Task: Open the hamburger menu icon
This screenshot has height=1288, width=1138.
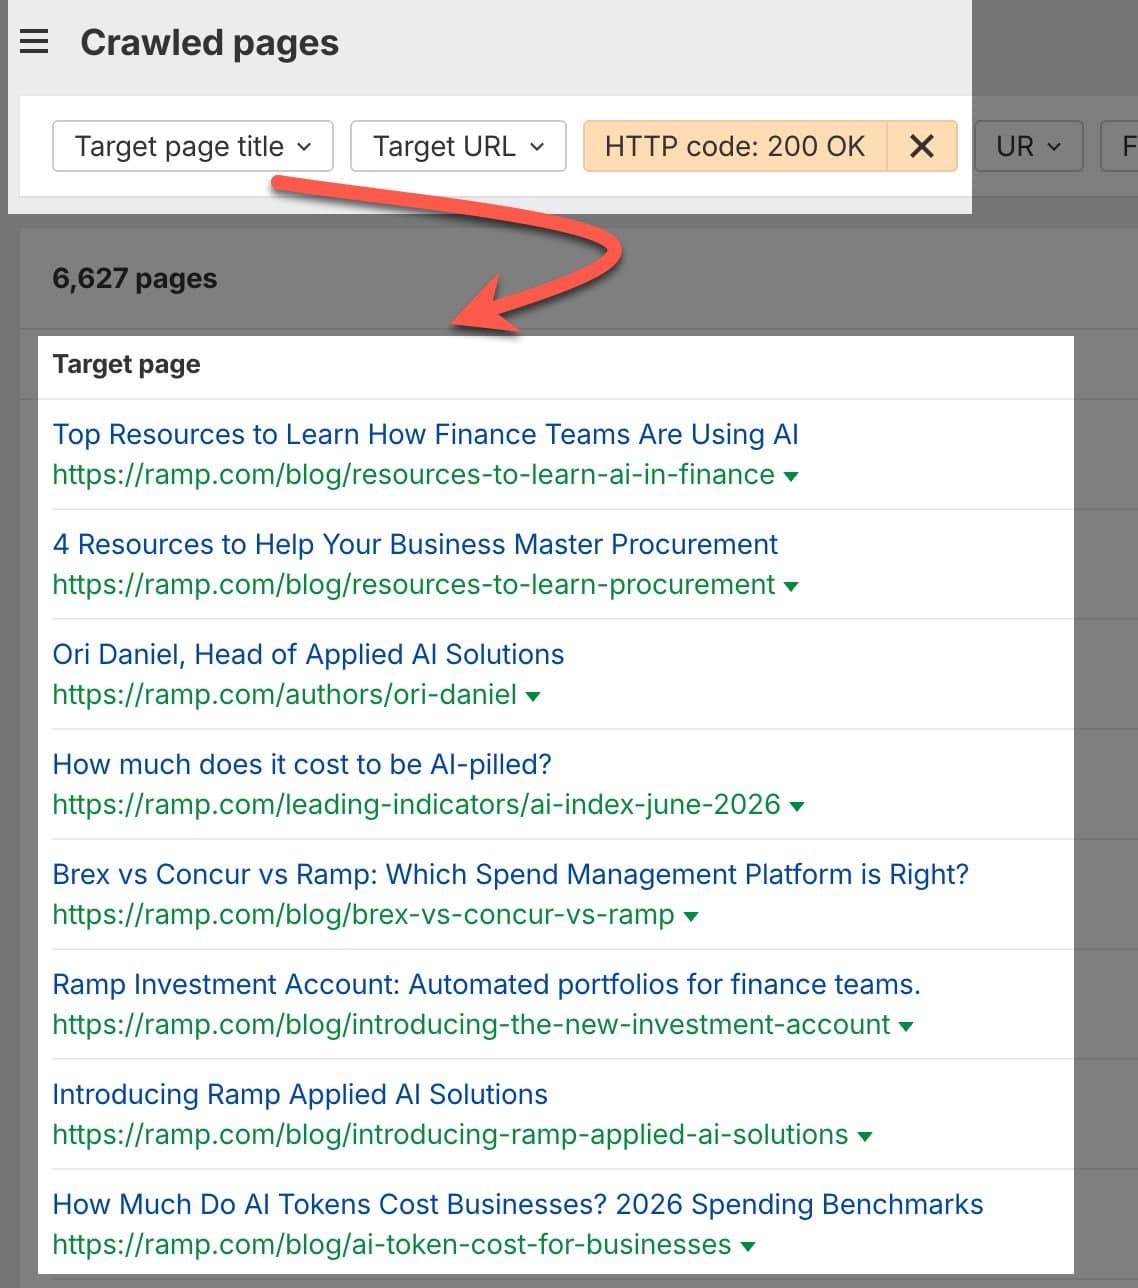Action: tap(34, 42)
